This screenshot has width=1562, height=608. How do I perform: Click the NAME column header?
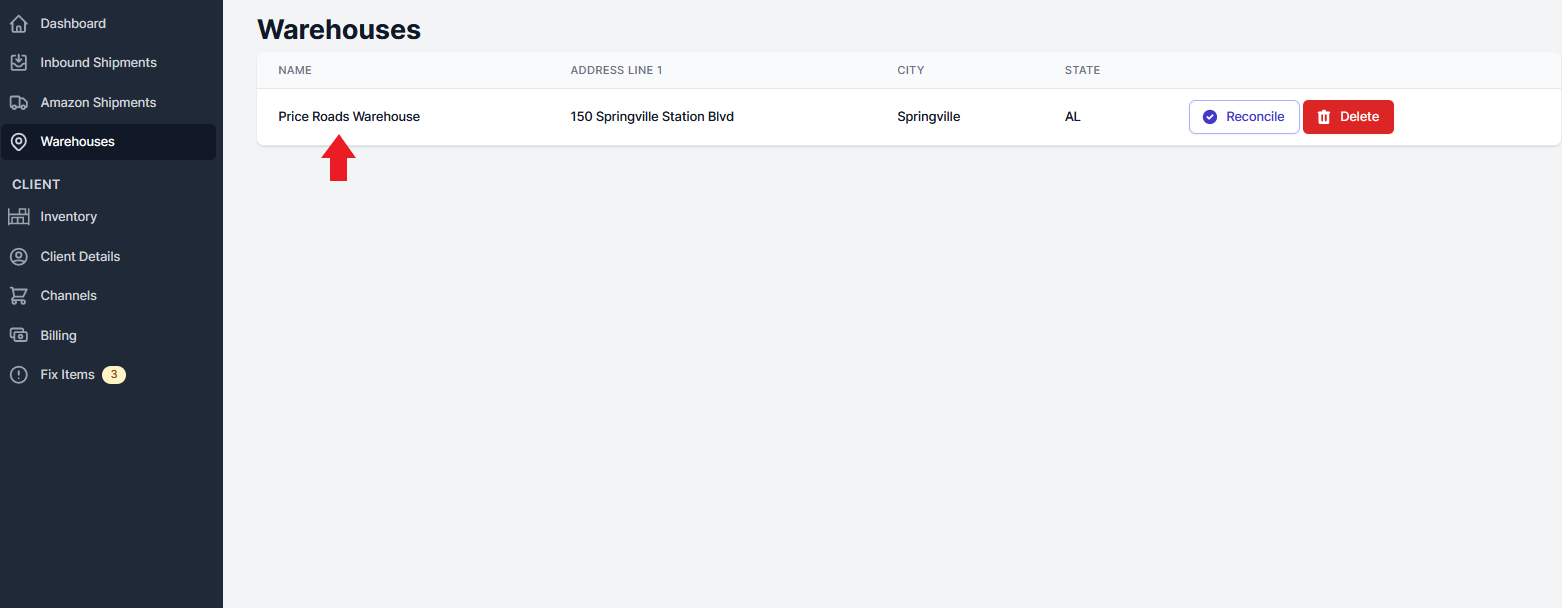(295, 71)
